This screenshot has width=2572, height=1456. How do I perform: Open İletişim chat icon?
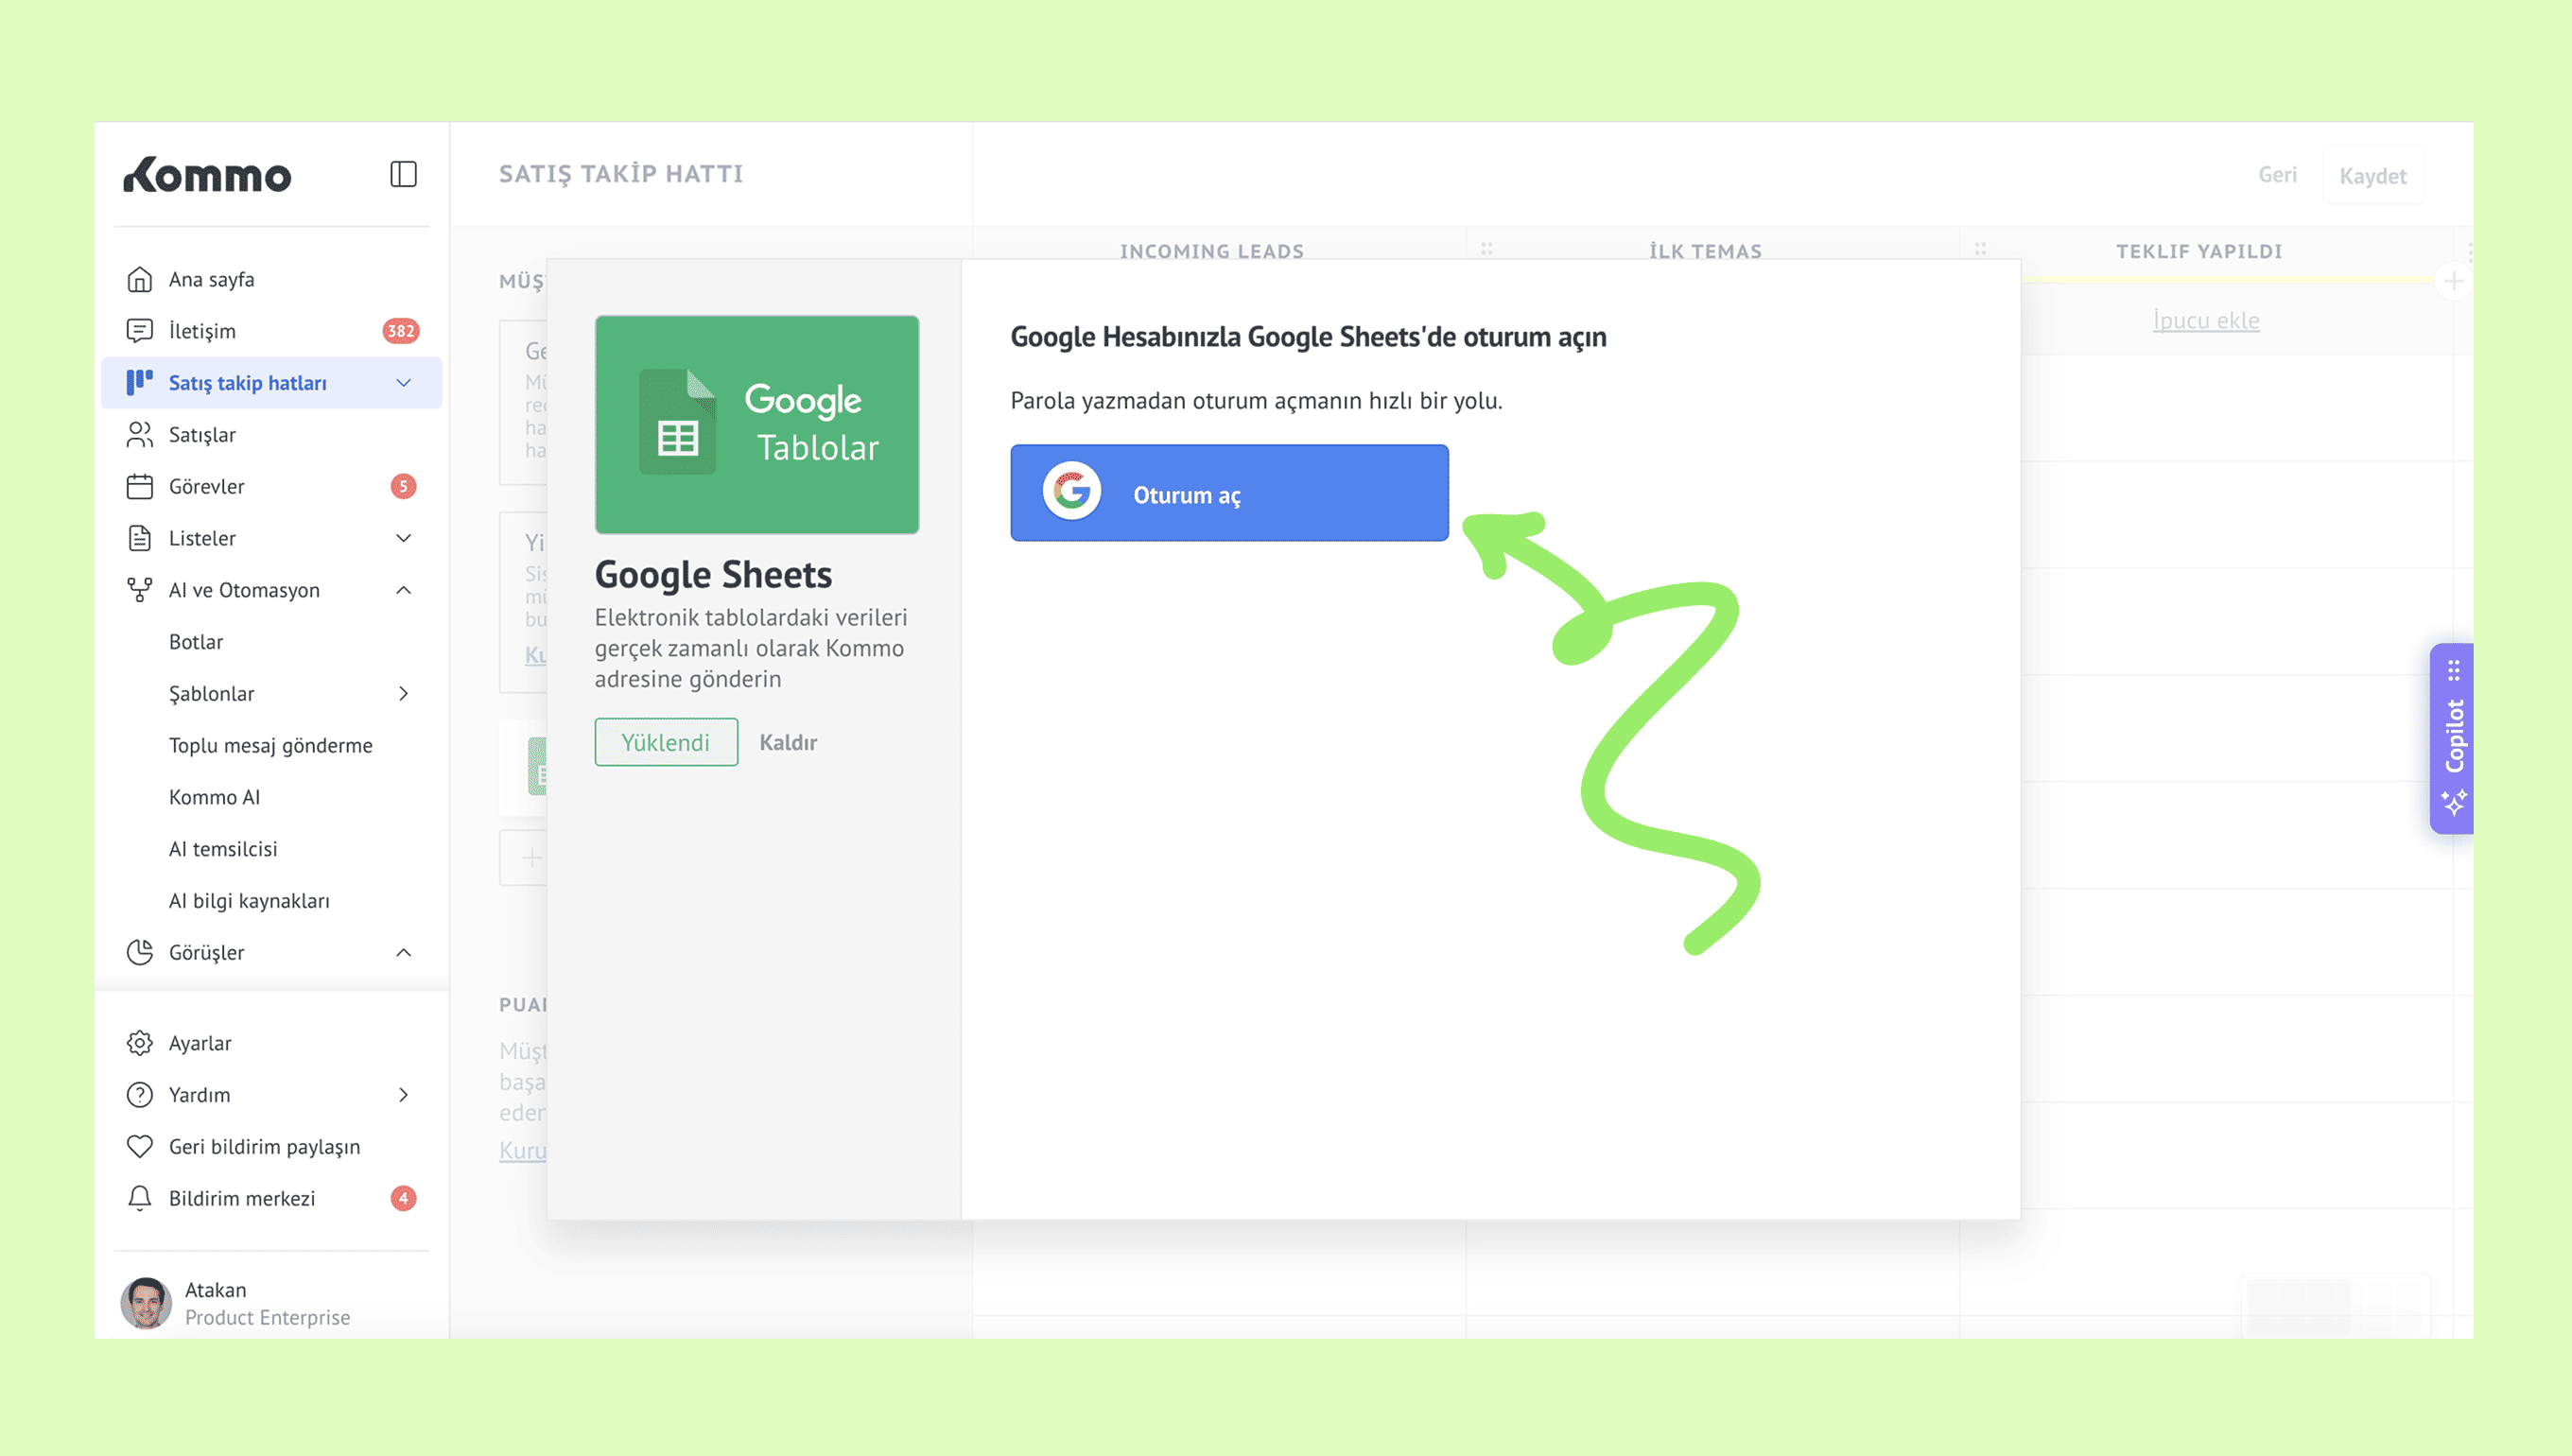(140, 331)
